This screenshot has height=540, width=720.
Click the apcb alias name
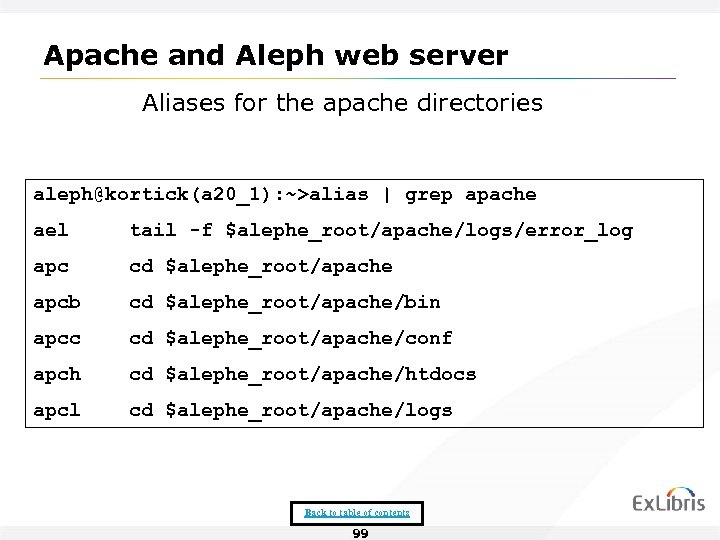pos(57,302)
